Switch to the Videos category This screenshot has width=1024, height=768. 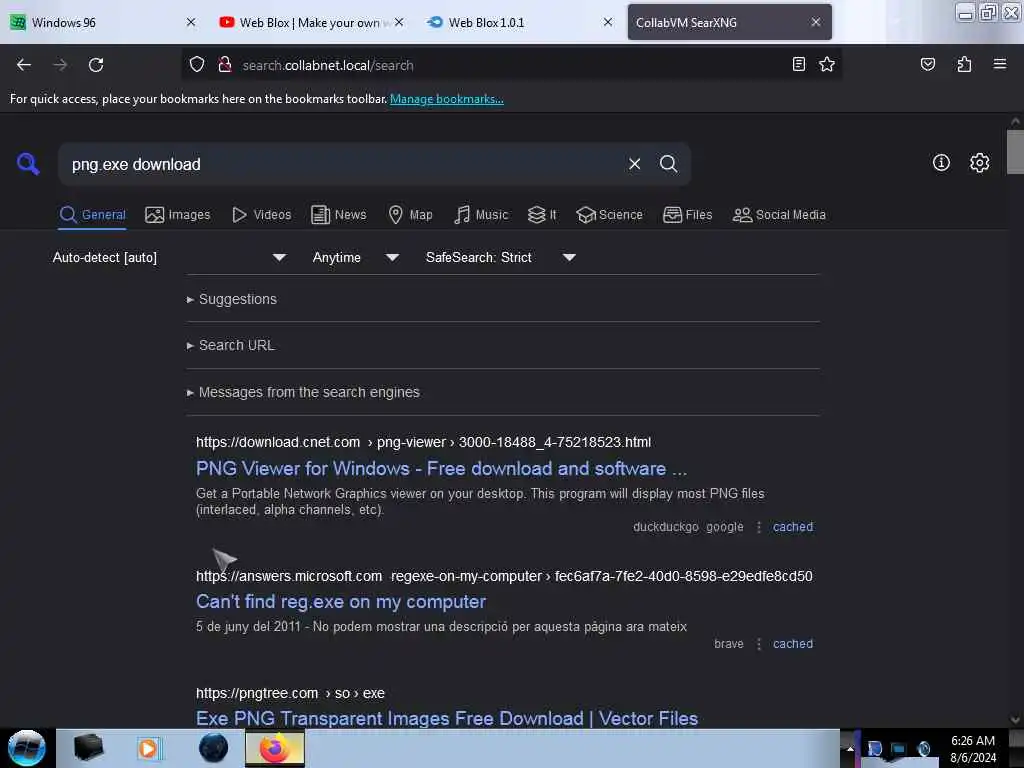pyautogui.click(x=261, y=215)
